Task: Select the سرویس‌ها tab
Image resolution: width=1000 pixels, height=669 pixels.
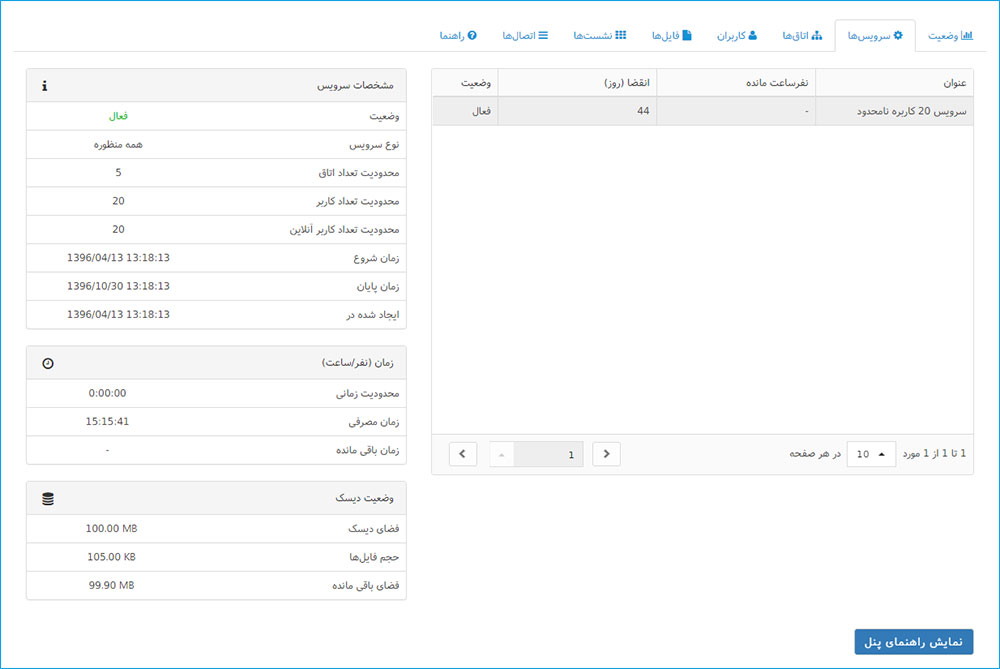Action: click(x=875, y=36)
